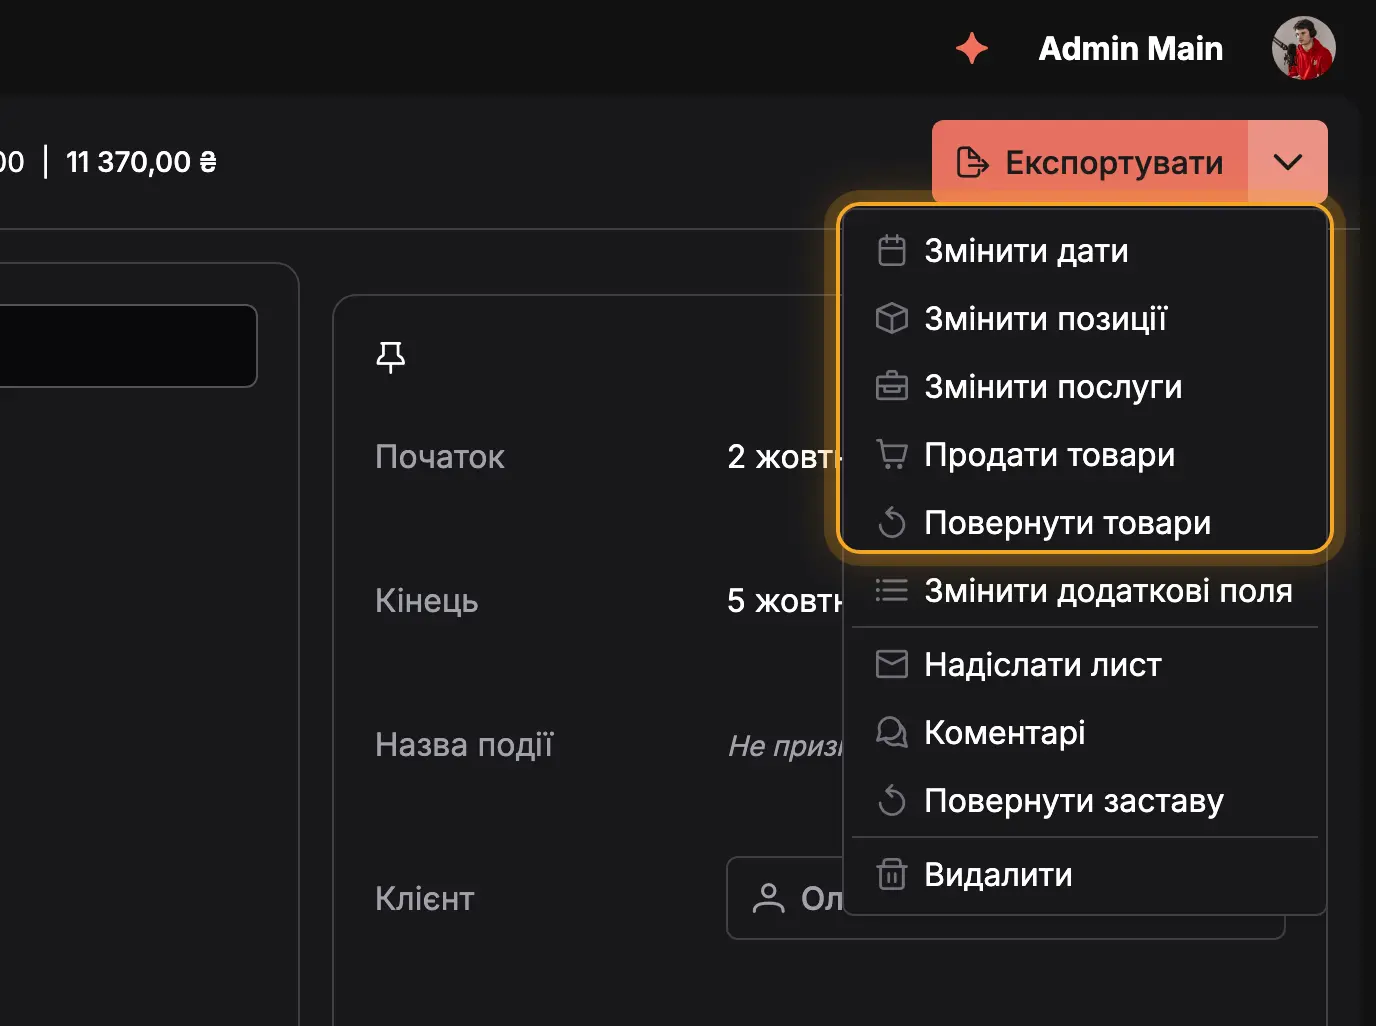
Task: Click the list icon beside Змінити додаткові поля
Action: (891, 590)
